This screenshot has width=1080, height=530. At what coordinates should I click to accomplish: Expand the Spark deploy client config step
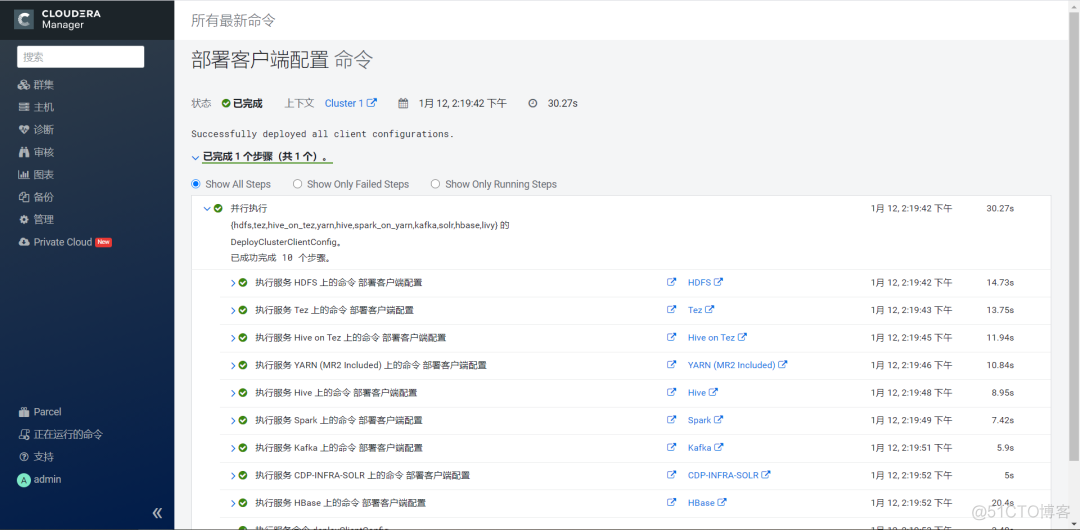click(233, 420)
